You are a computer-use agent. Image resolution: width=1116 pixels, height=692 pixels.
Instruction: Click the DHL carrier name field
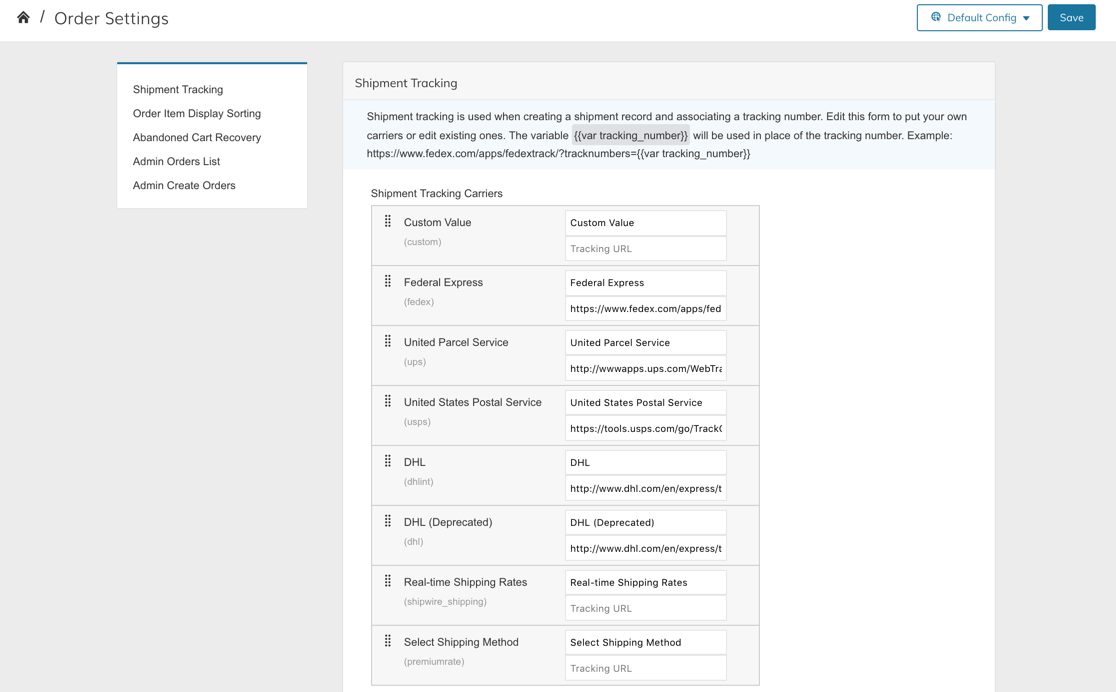point(646,462)
